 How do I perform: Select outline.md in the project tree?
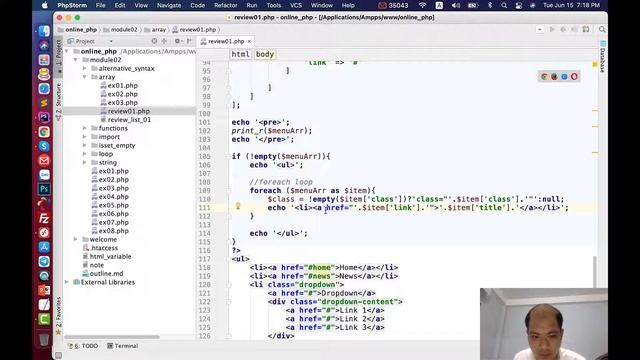click(106, 273)
